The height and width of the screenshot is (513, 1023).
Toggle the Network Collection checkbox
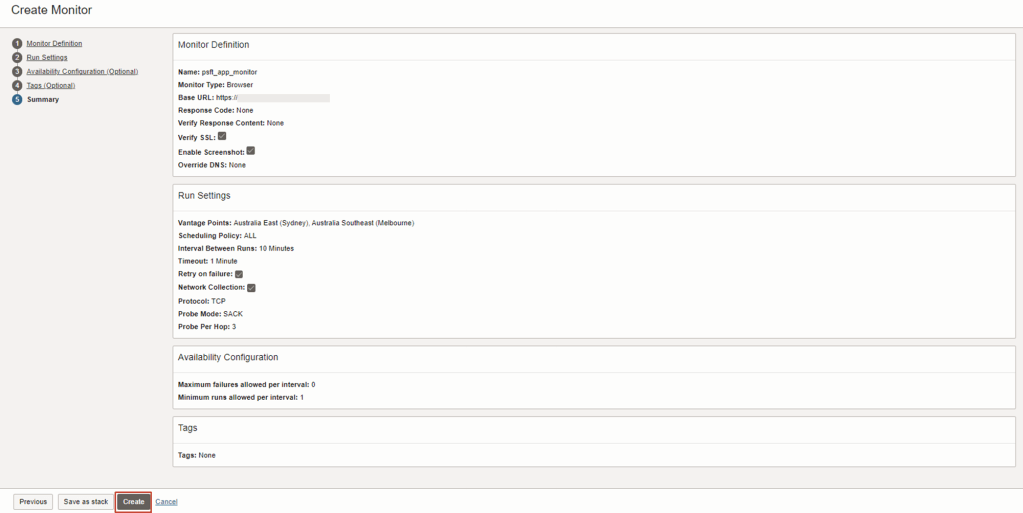click(x=252, y=287)
